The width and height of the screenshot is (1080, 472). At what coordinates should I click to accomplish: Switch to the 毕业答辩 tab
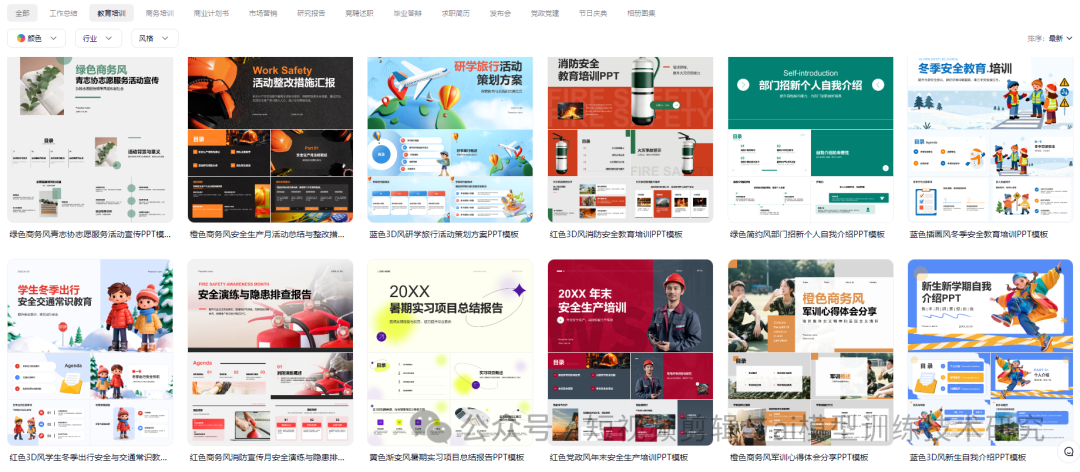click(408, 13)
